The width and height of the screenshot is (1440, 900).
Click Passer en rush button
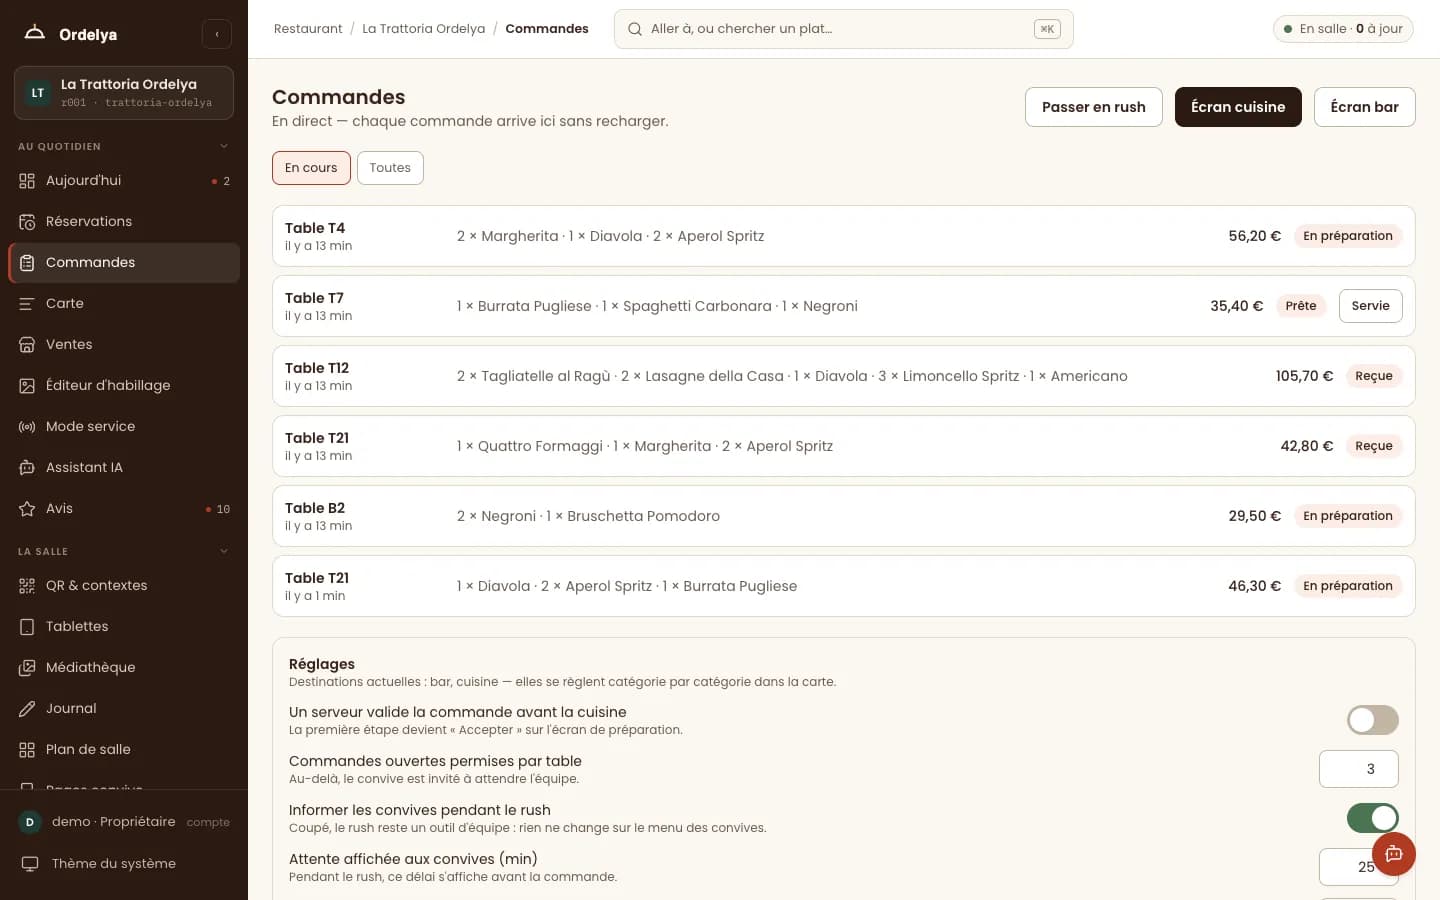tap(1093, 107)
